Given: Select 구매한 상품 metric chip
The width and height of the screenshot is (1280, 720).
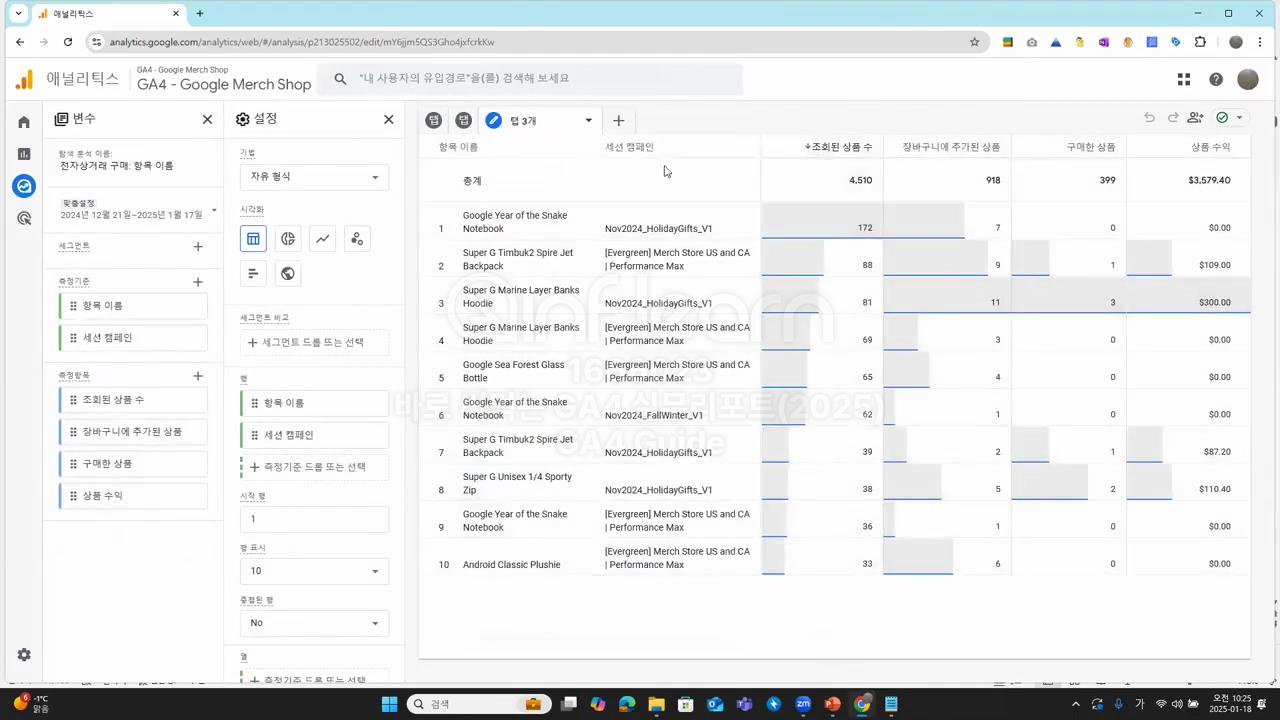Looking at the screenshot, I should point(133,464).
